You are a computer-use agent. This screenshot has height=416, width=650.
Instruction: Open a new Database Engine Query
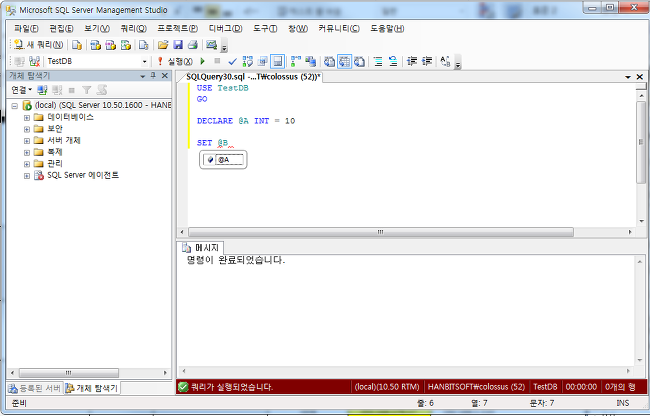(77, 45)
